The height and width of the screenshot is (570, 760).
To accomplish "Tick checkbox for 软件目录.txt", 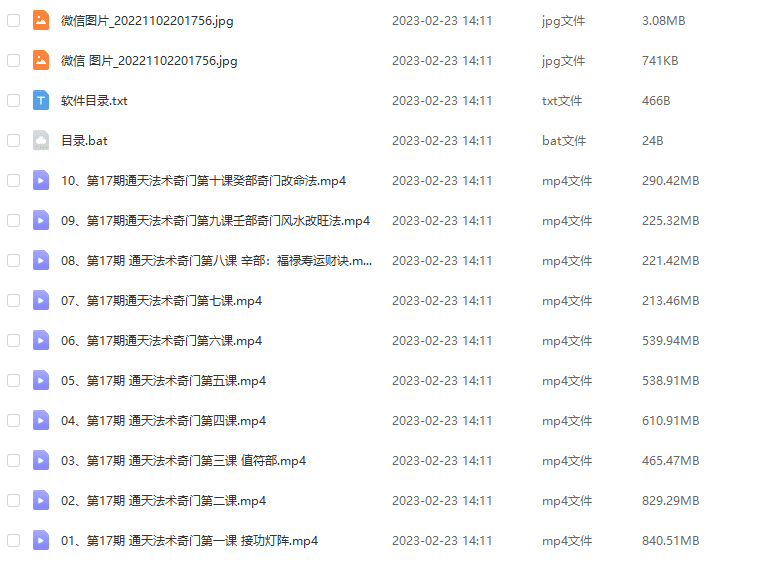I will (x=14, y=100).
